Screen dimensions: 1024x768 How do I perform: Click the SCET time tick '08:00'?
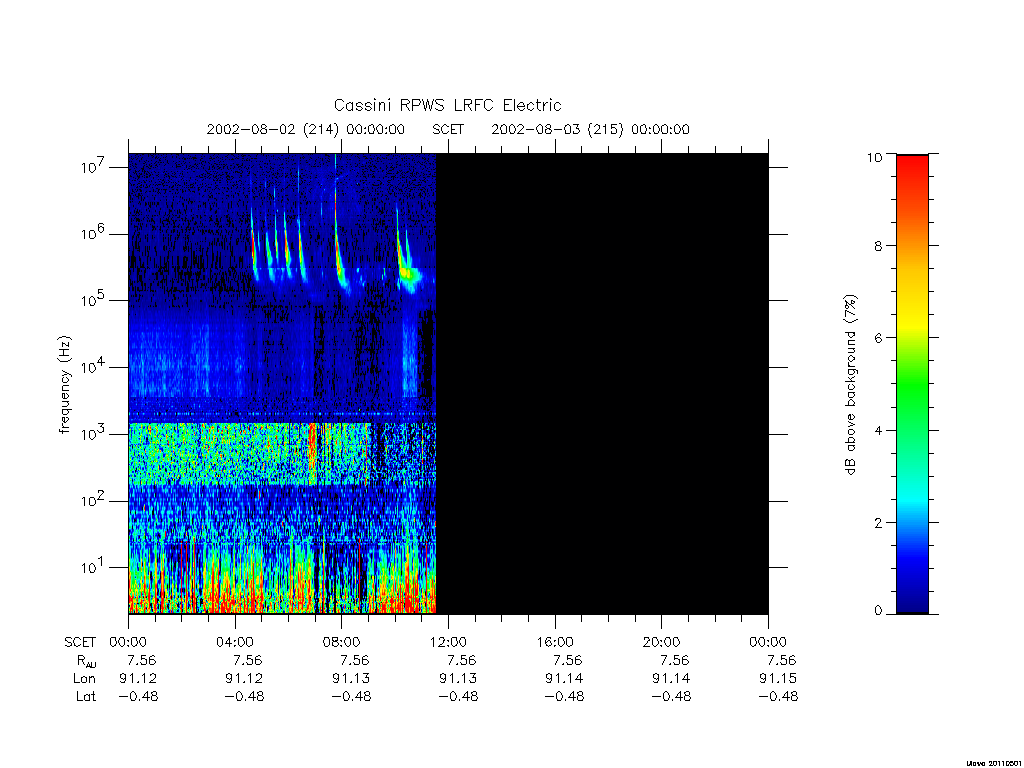coord(341,642)
